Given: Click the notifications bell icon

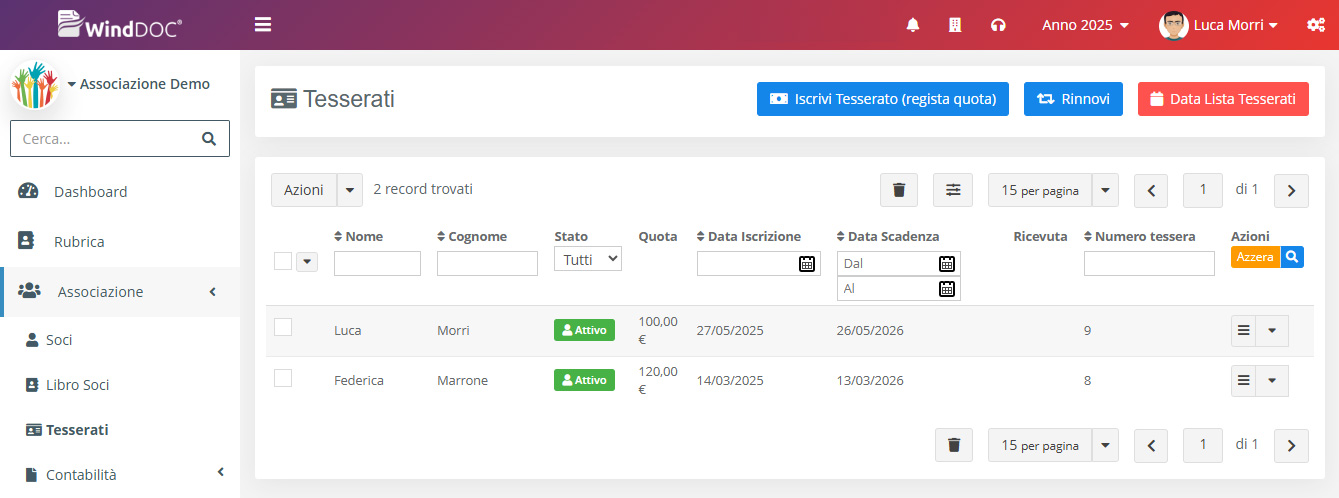Looking at the screenshot, I should tap(912, 25).
